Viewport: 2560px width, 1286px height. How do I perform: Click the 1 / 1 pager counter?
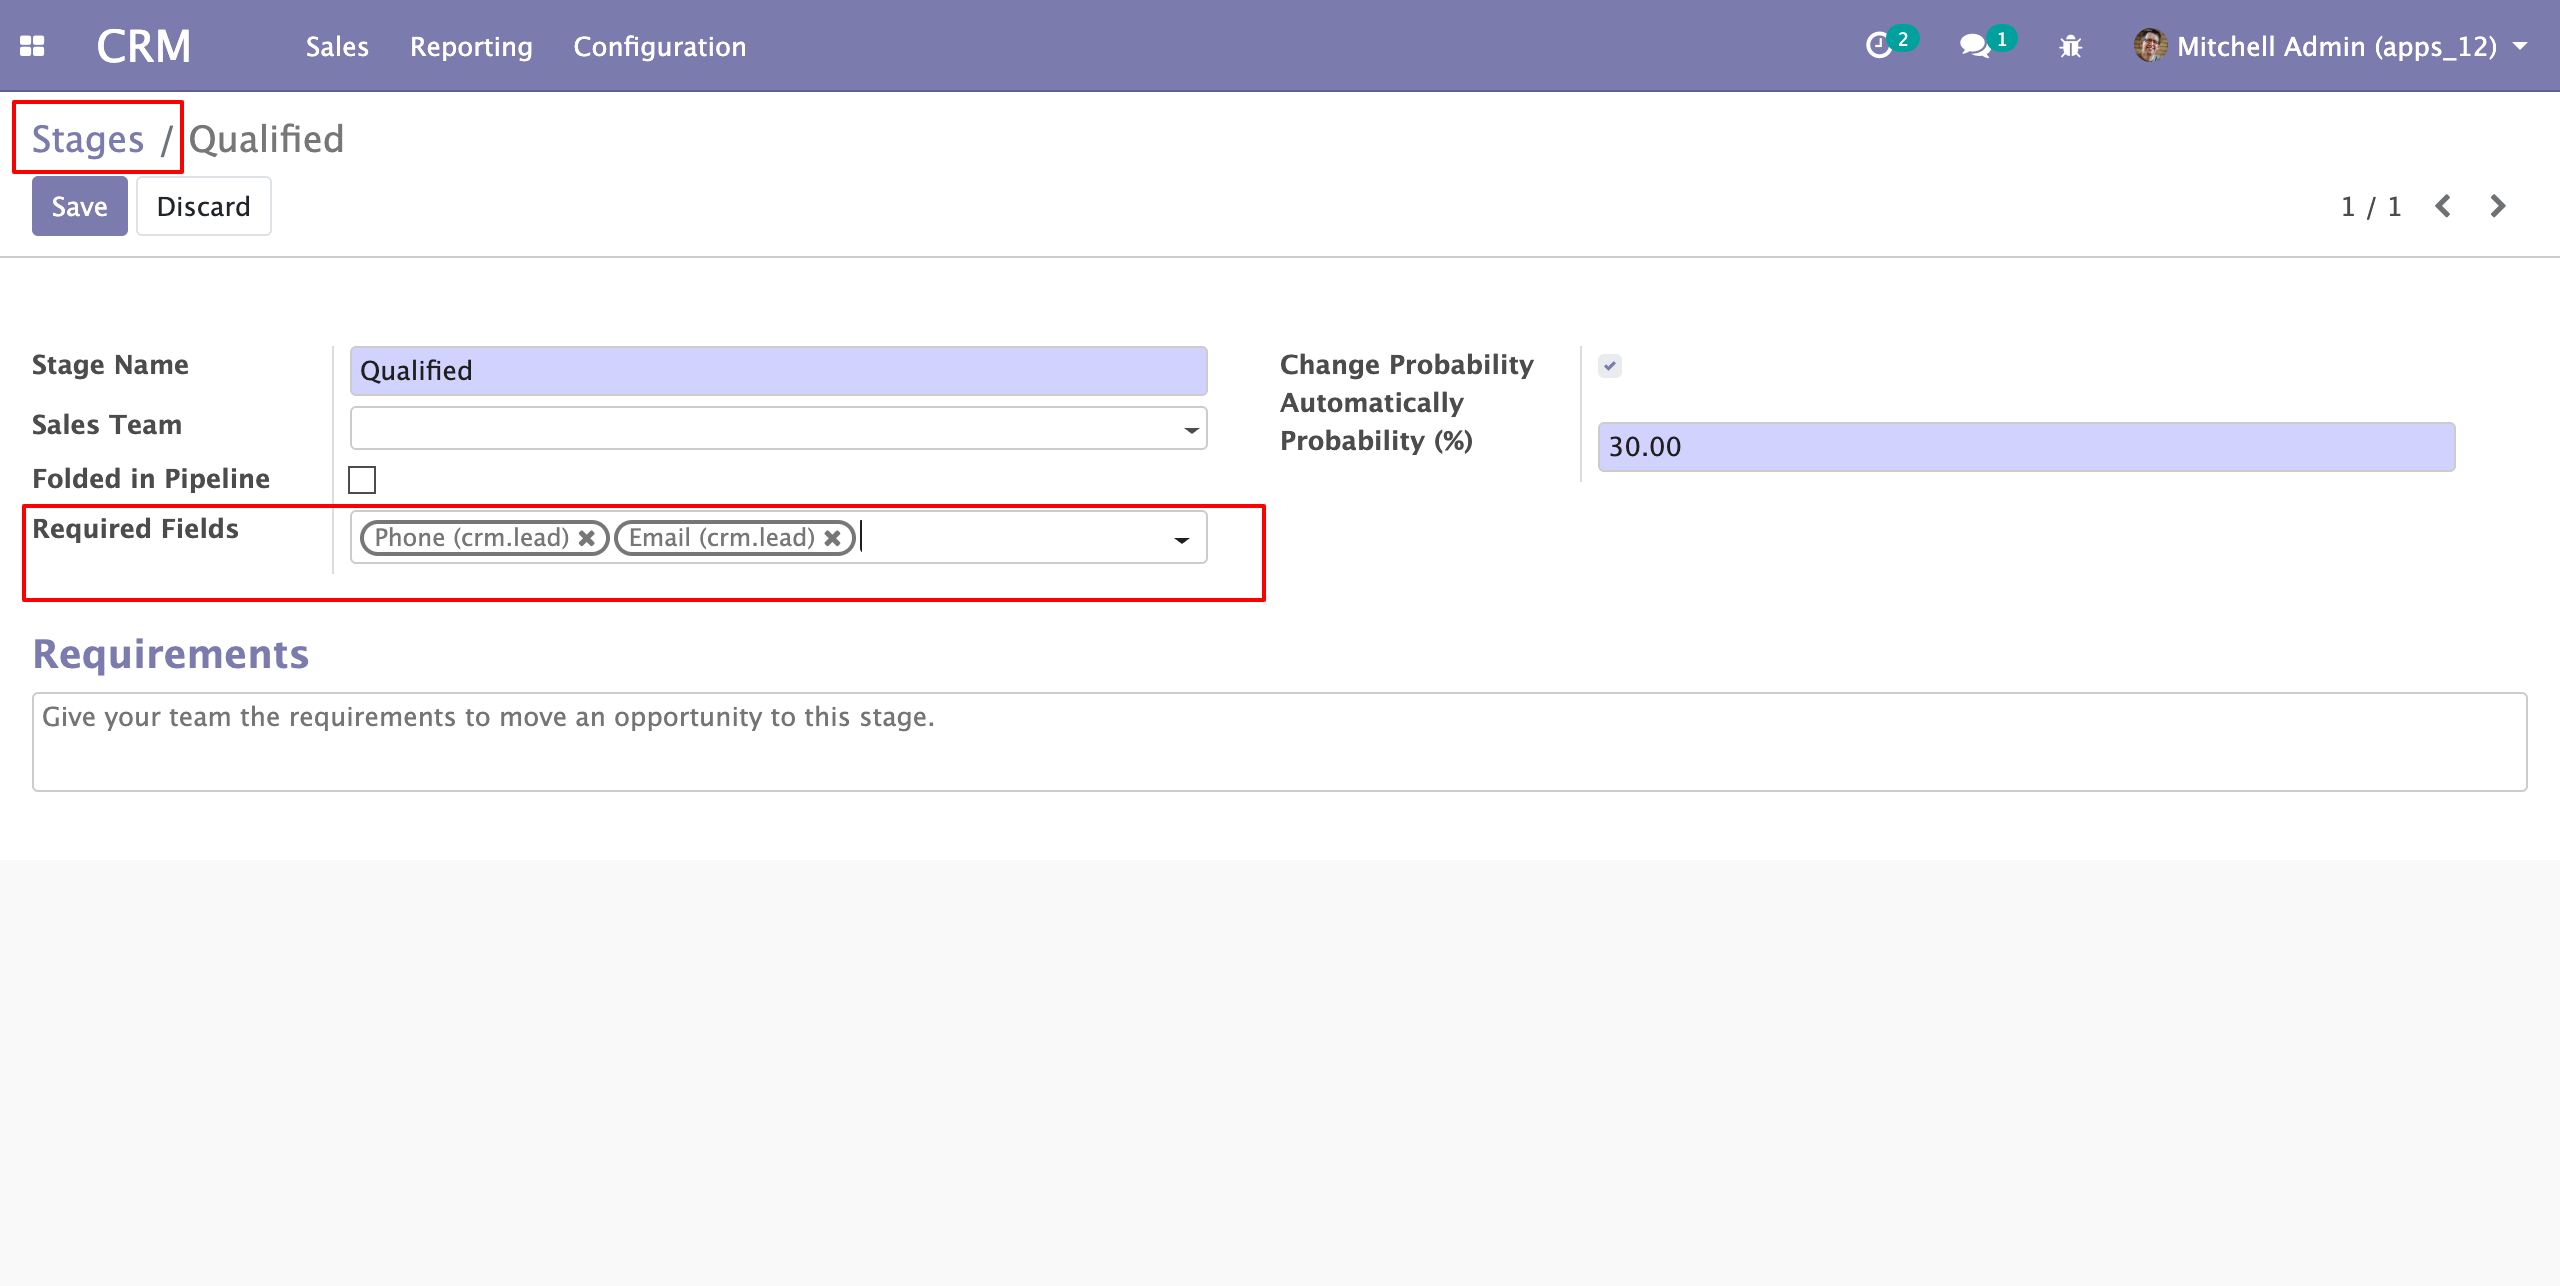tap(2371, 207)
